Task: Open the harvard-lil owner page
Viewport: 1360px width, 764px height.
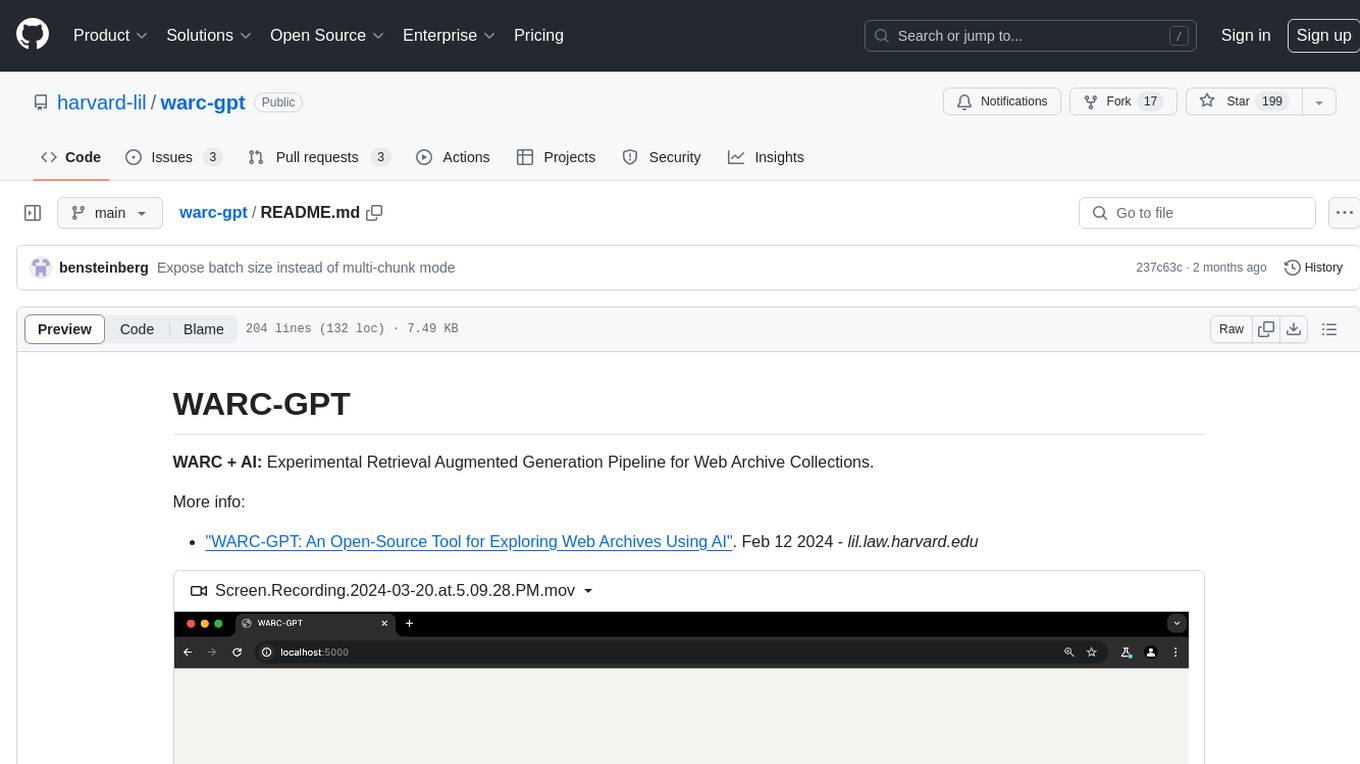Action: point(102,102)
